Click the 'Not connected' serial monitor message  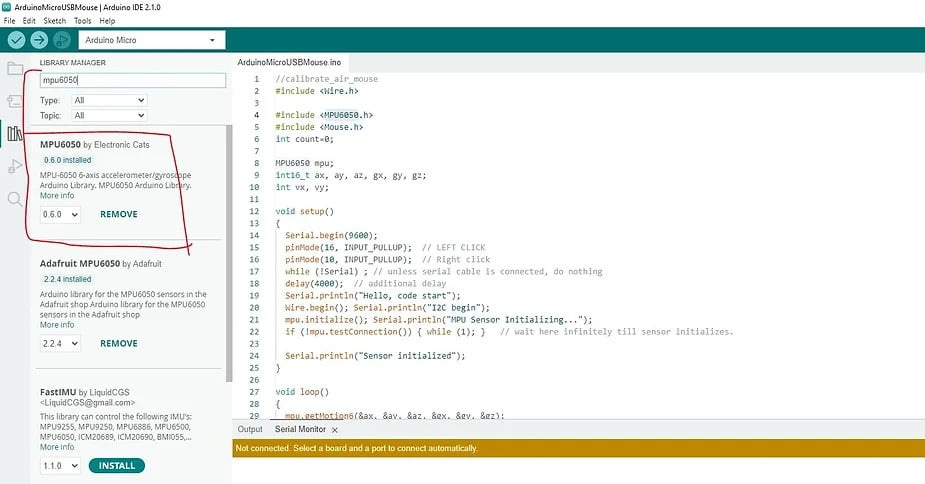(x=356, y=448)
